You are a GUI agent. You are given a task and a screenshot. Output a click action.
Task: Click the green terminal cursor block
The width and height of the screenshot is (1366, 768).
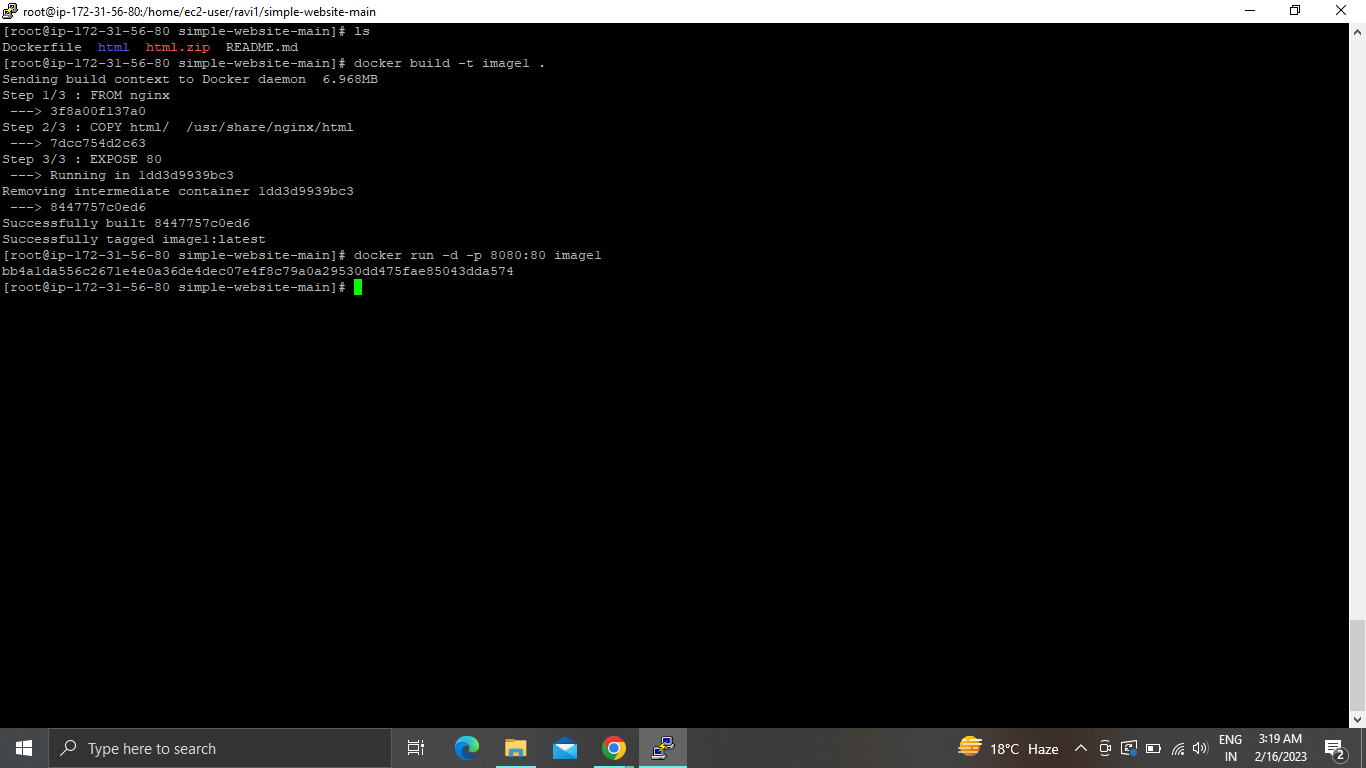coord(357,287)
